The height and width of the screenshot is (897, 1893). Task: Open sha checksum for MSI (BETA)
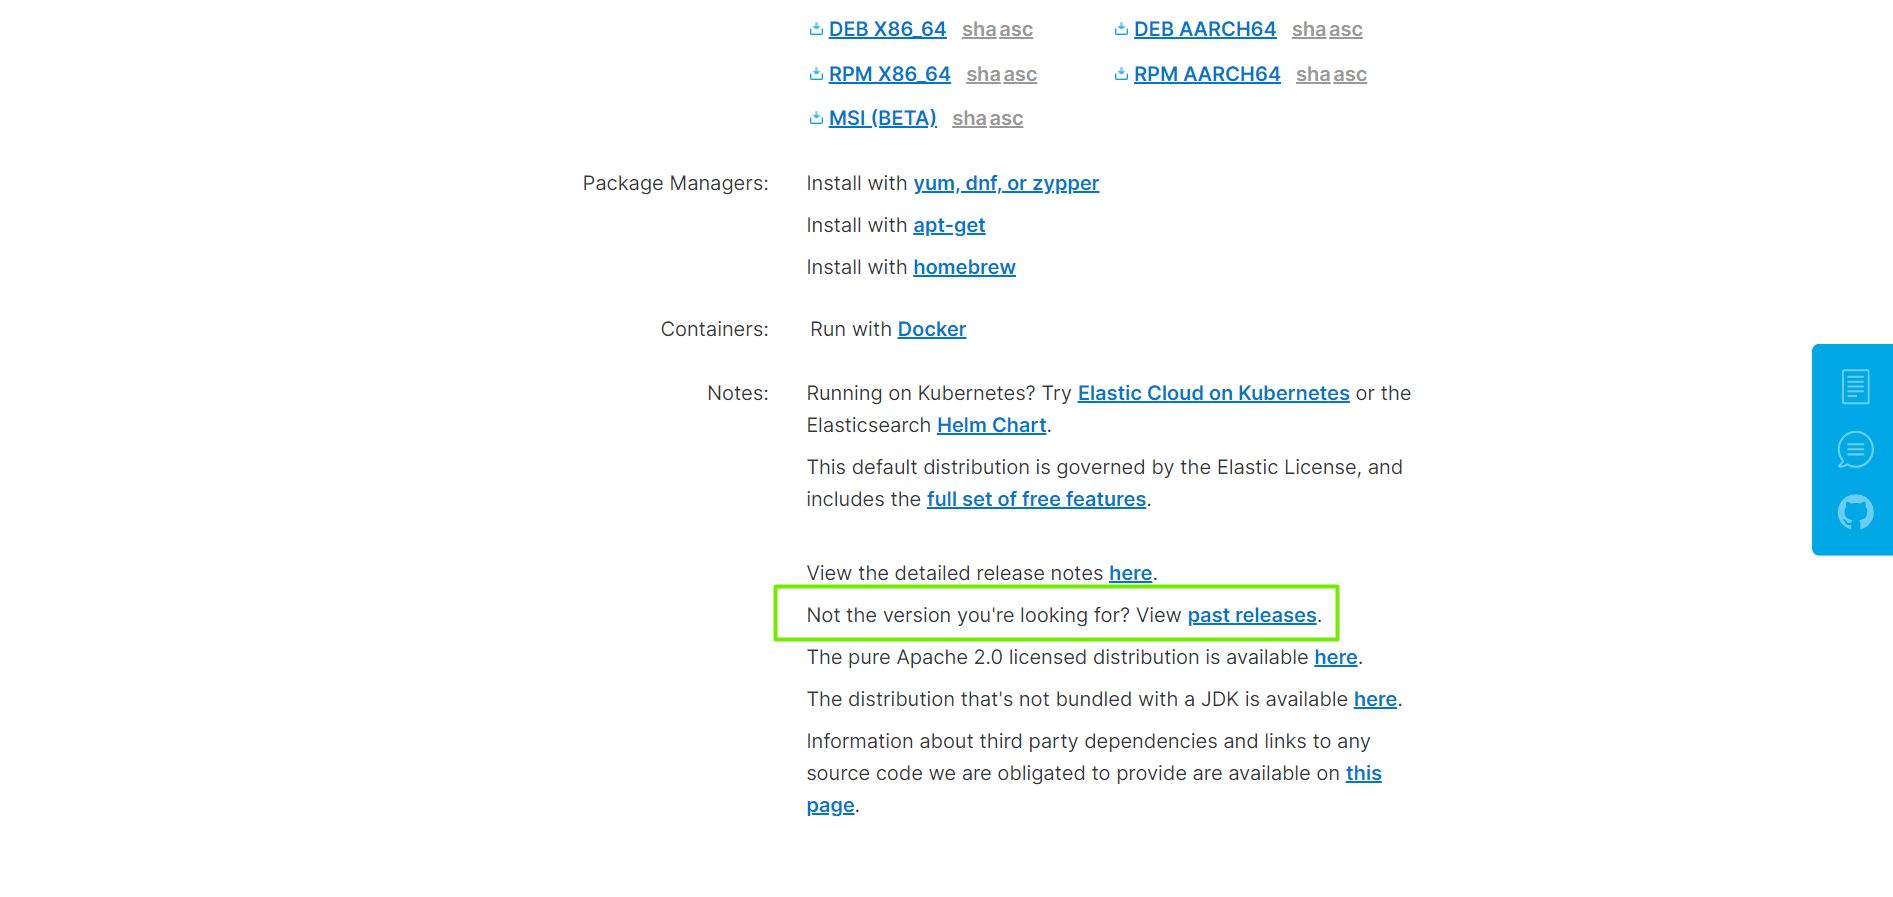(x=969, y=118)
